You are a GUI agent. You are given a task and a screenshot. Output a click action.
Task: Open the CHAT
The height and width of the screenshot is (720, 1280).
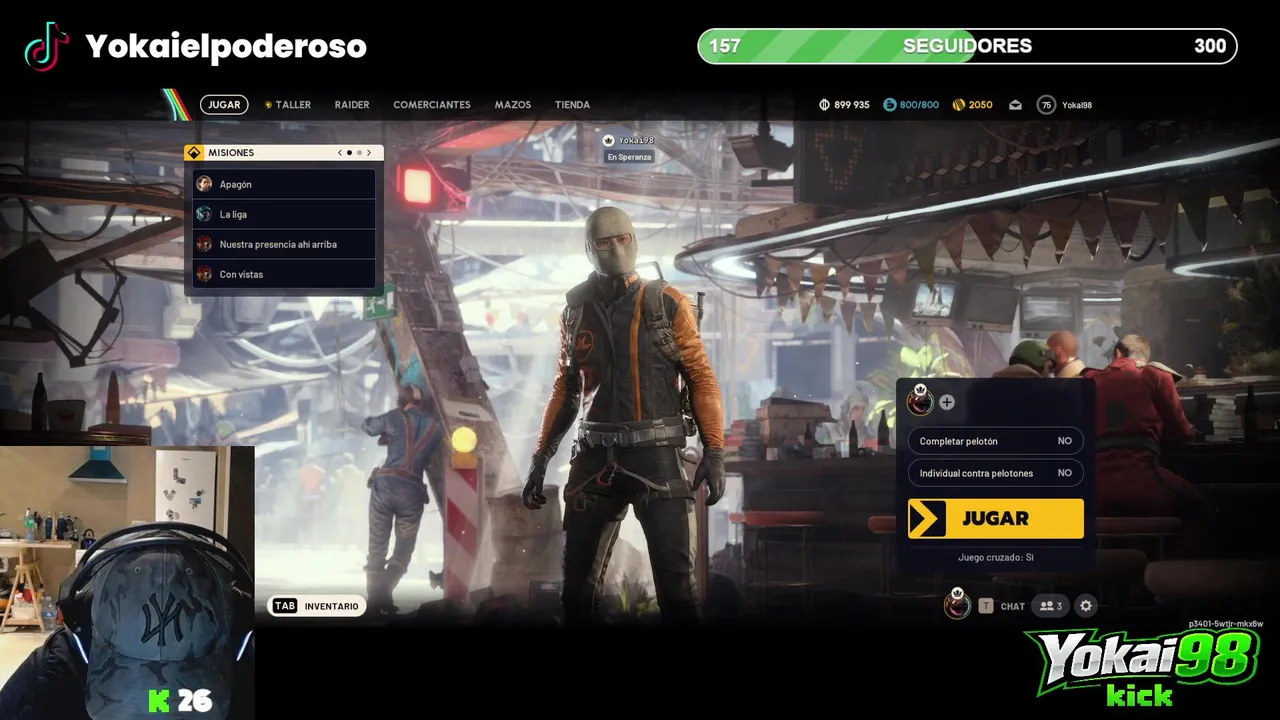[1013, 606]
